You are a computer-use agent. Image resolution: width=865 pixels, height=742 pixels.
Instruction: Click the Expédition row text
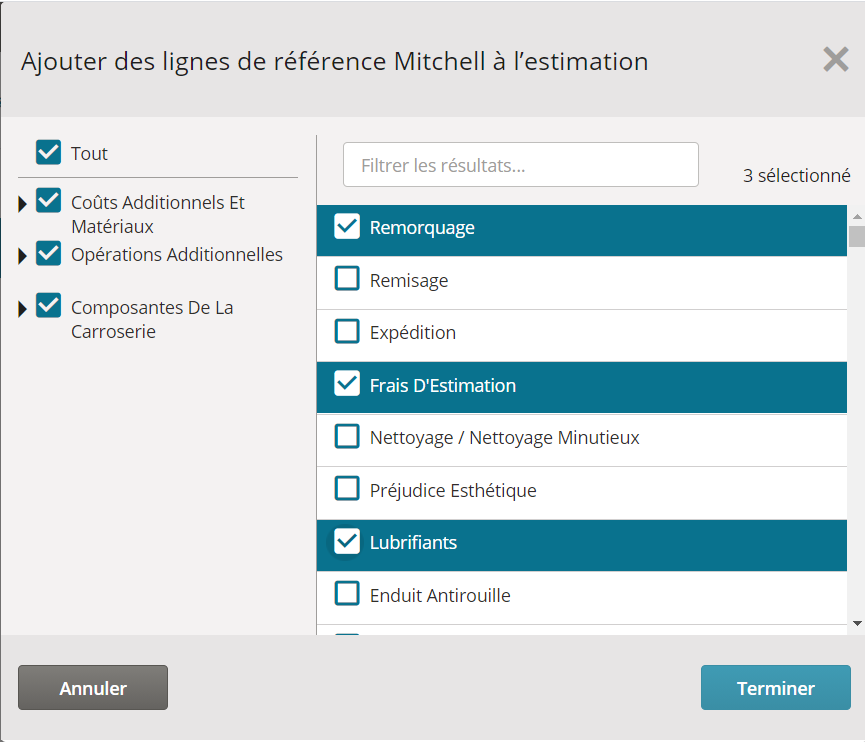[x=413, y=333]
